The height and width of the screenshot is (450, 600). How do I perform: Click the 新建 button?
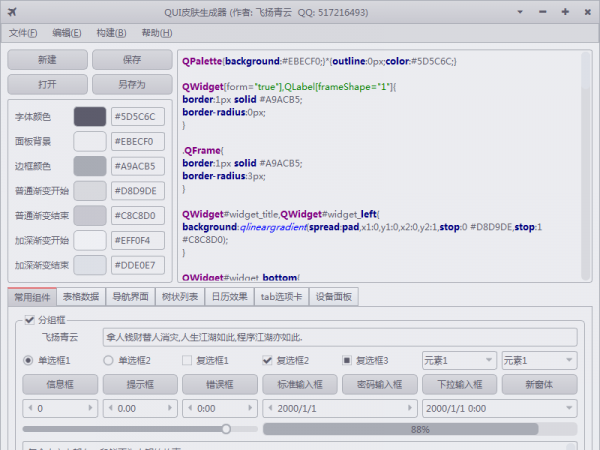(47, 60)
